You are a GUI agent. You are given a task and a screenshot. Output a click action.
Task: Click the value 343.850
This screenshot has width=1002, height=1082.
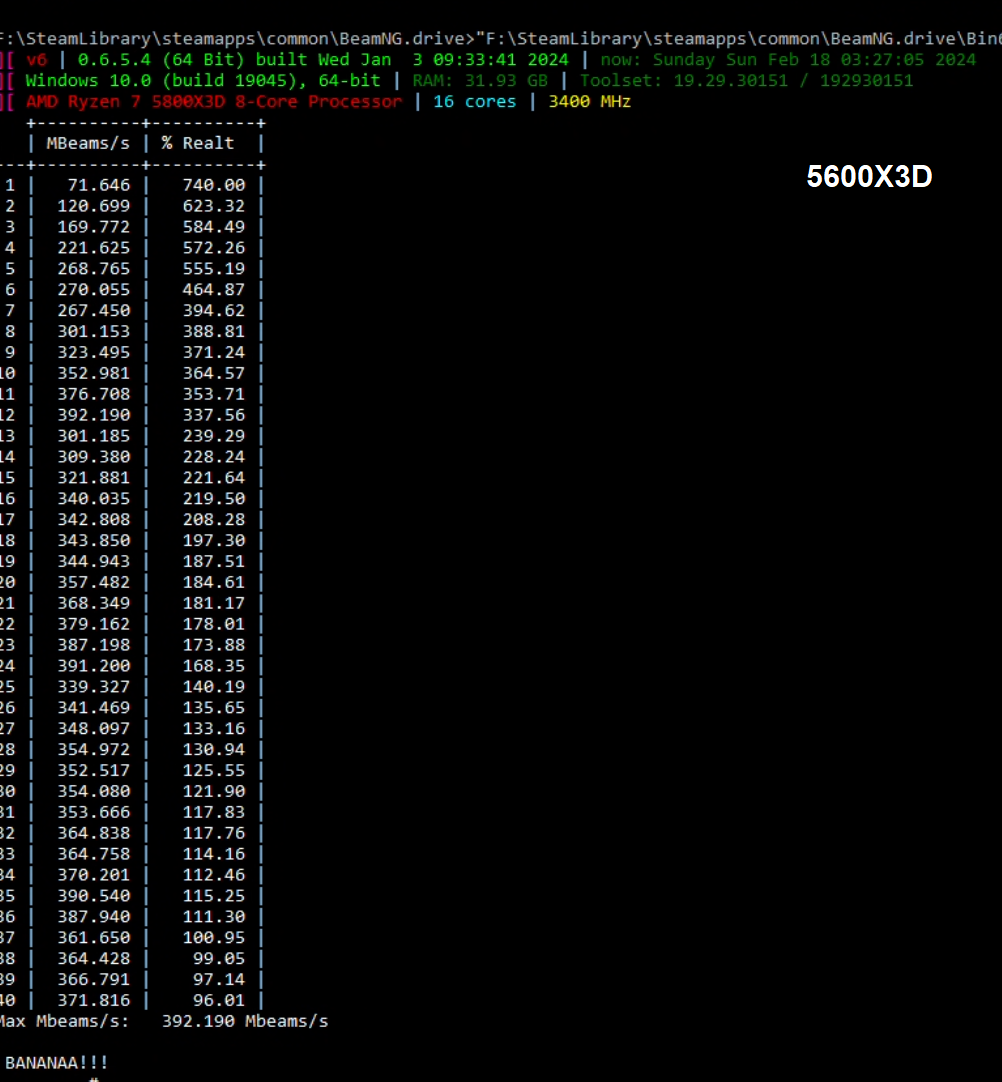[x=93, y=540]
